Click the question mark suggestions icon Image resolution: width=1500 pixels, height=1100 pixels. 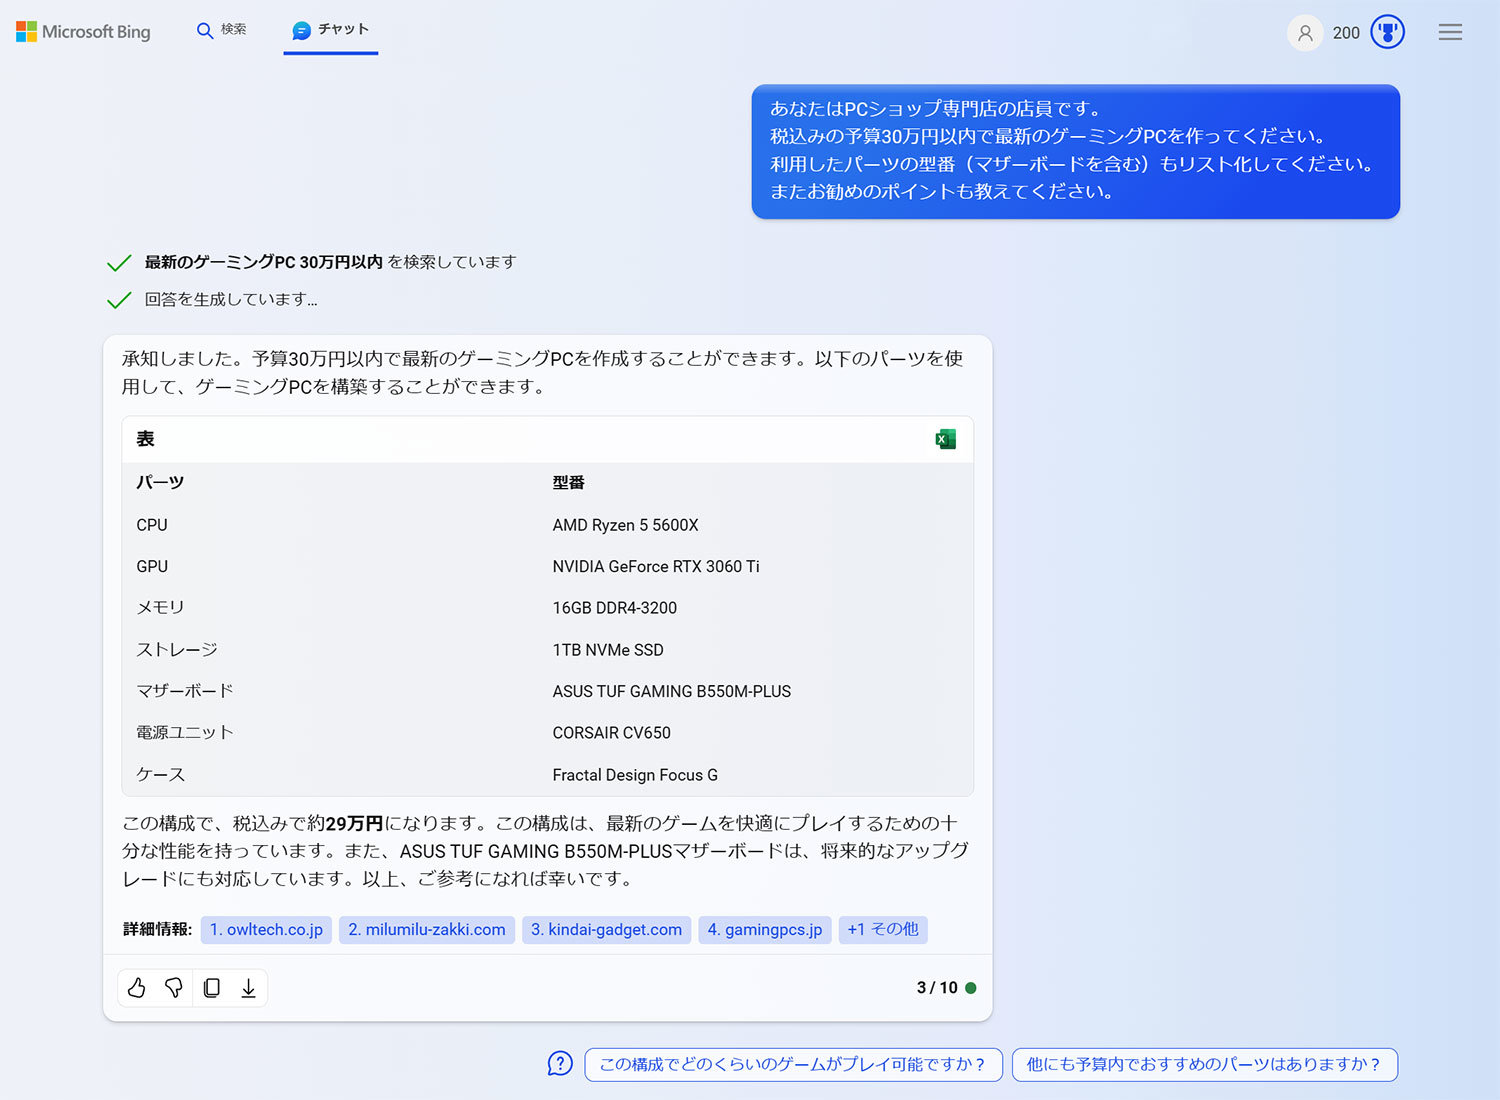(560, 1064)
